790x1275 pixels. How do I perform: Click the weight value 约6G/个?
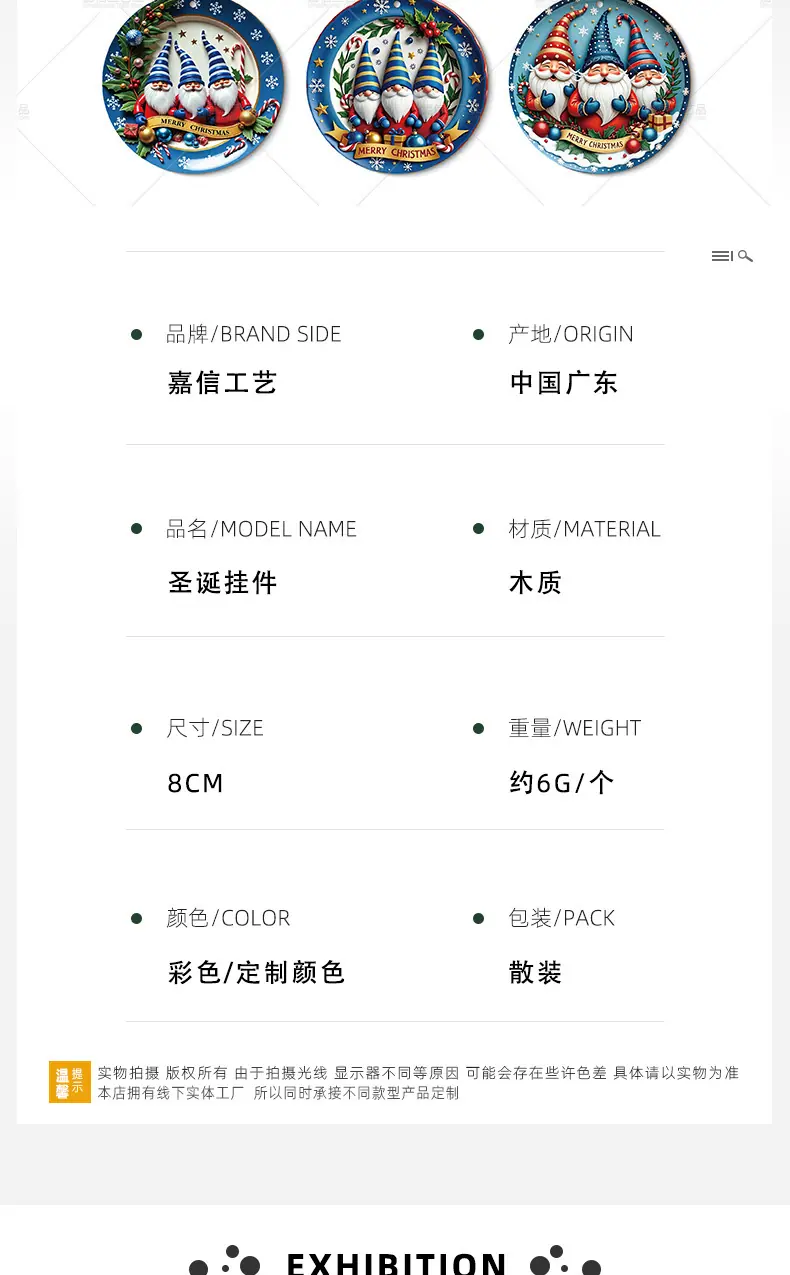562,783
